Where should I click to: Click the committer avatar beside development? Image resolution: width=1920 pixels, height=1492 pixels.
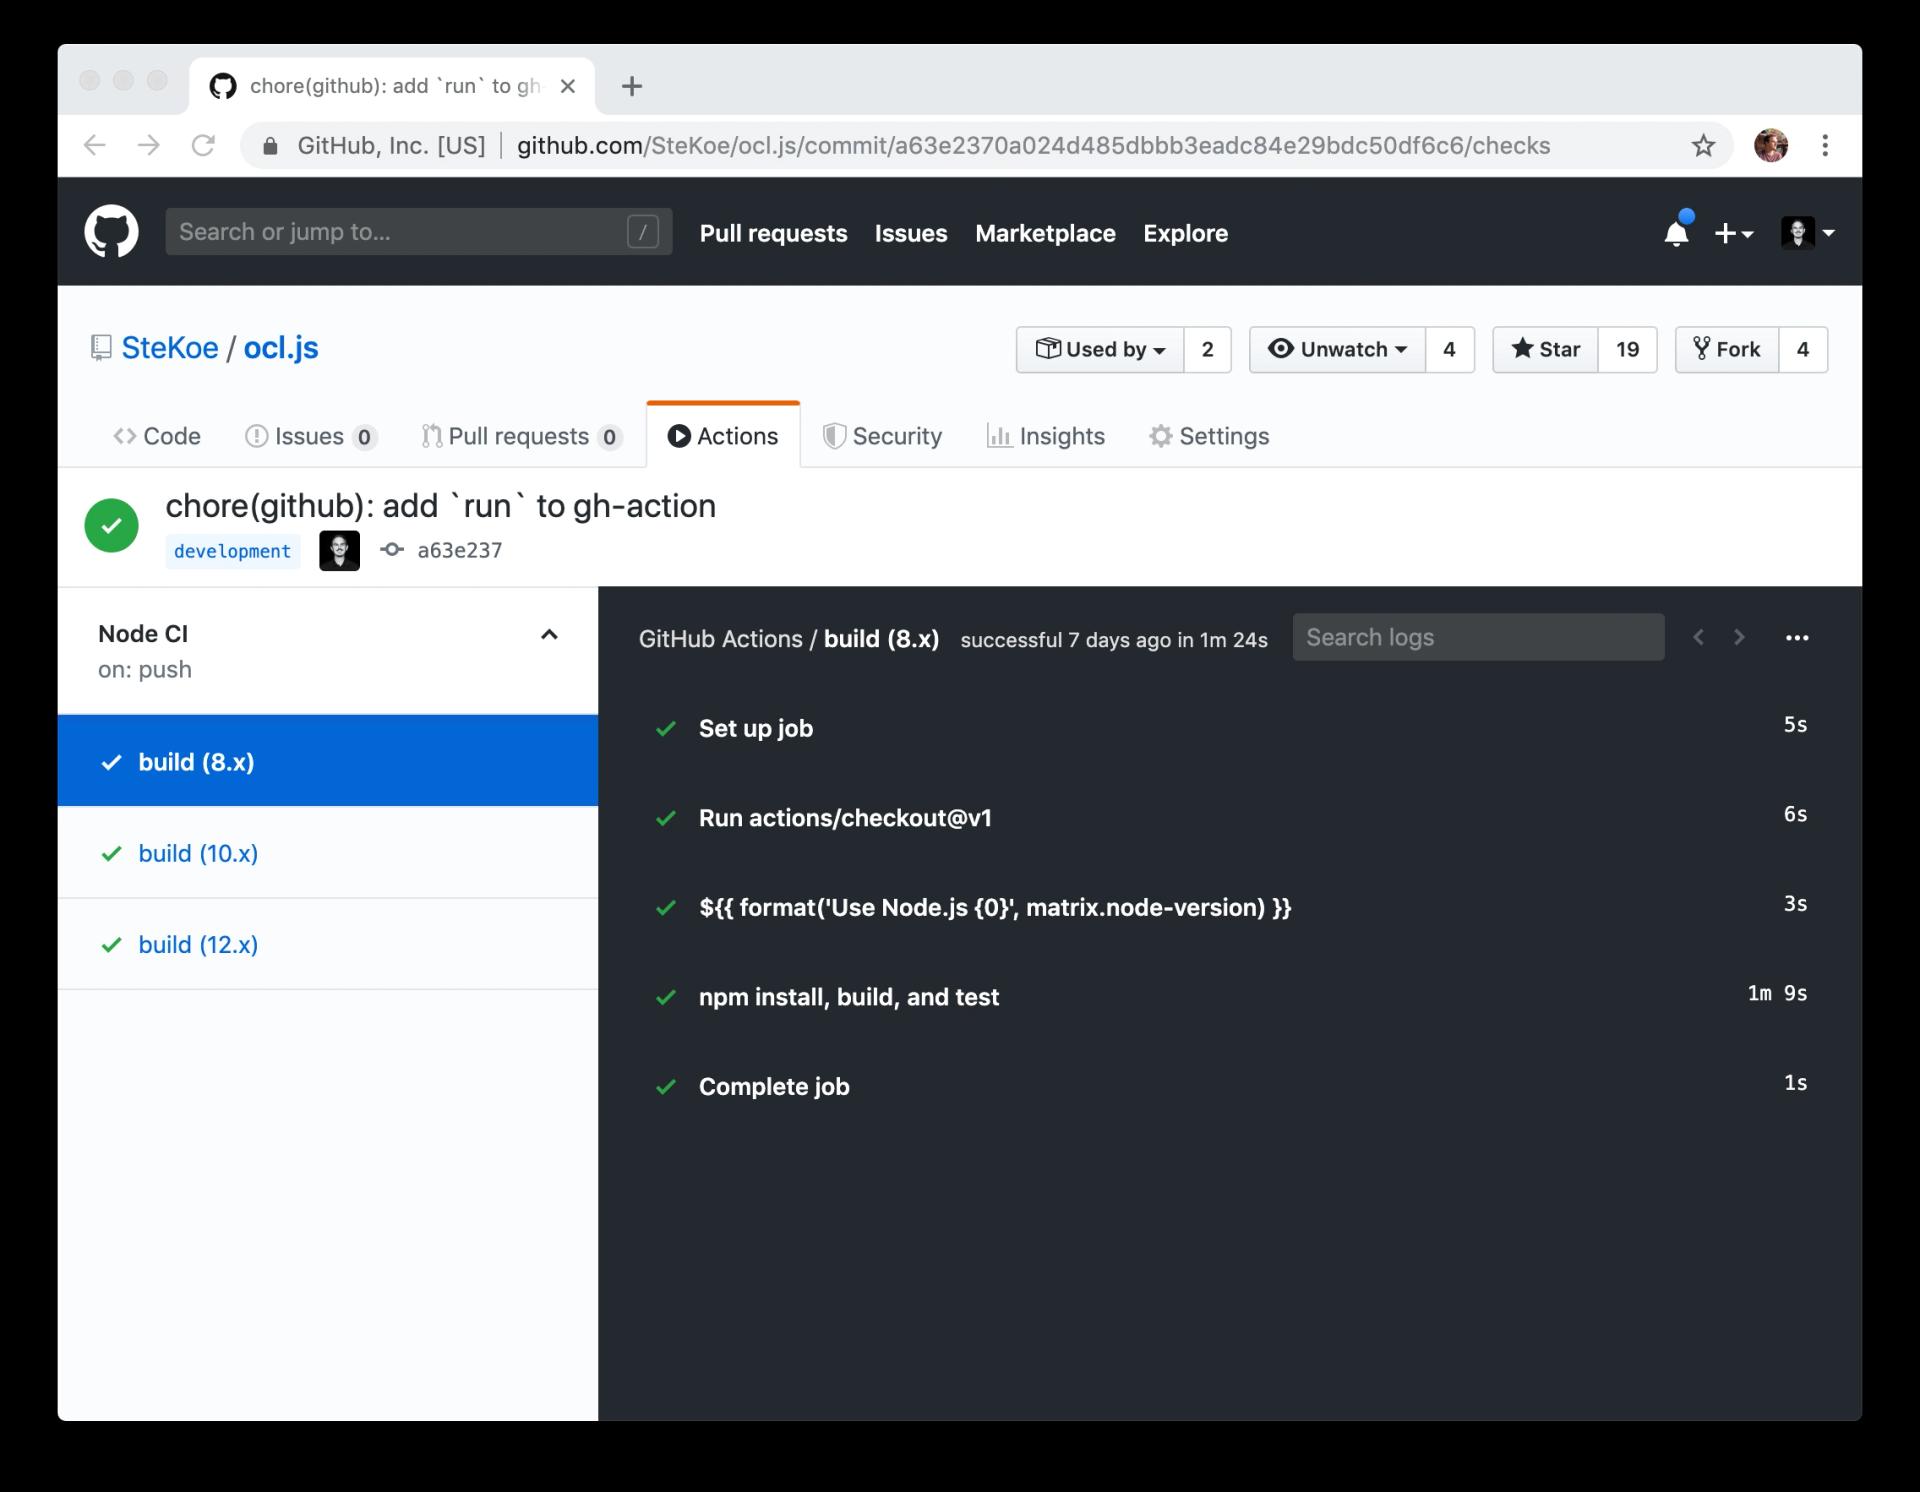click(339, 551)
